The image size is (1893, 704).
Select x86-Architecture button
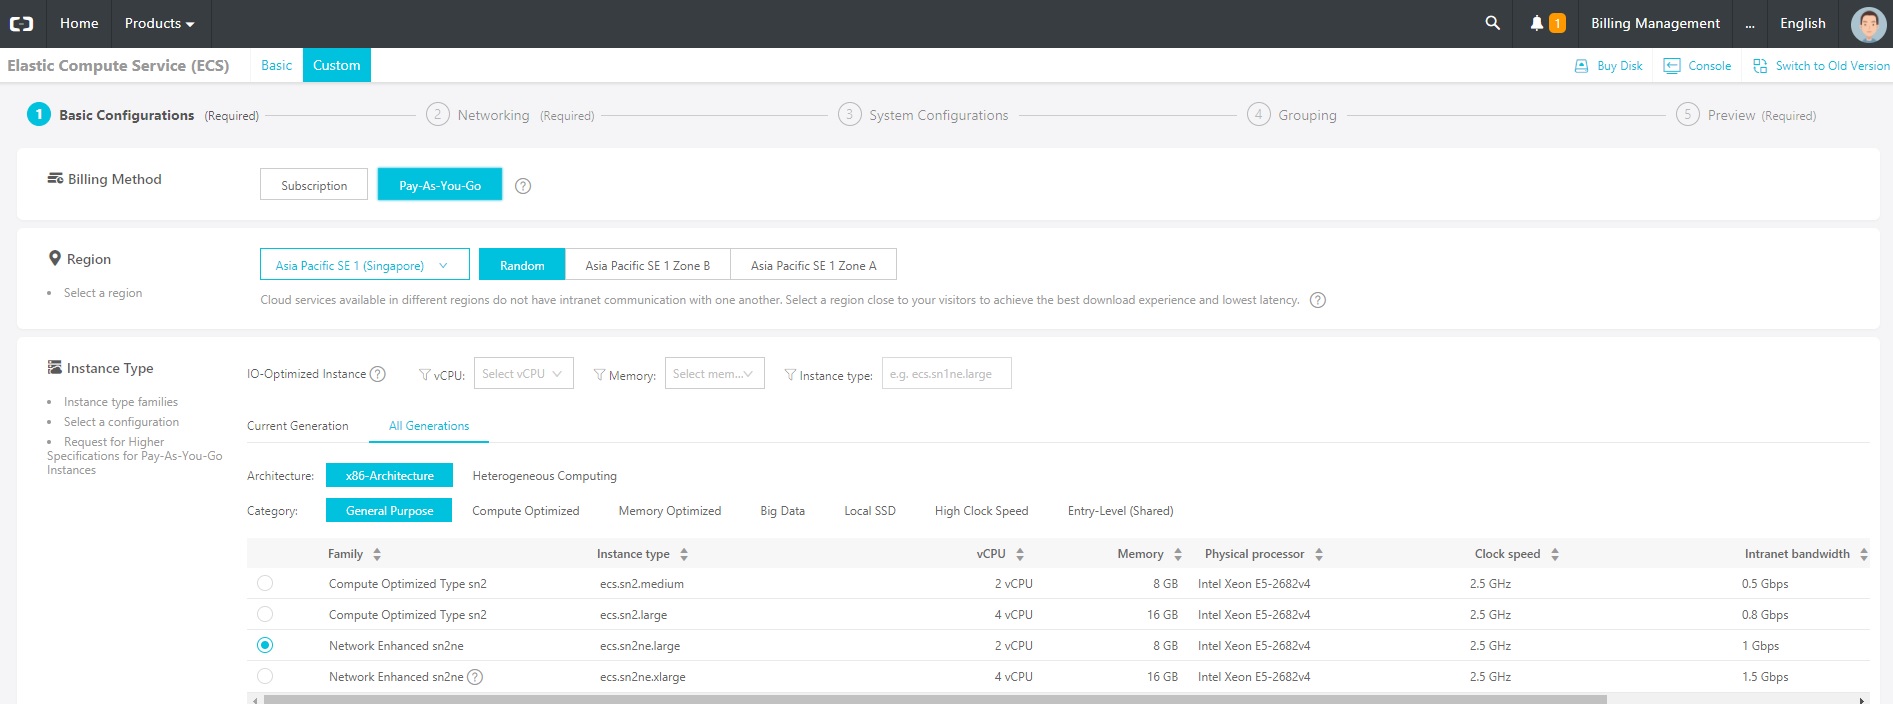tap(389, 475)
